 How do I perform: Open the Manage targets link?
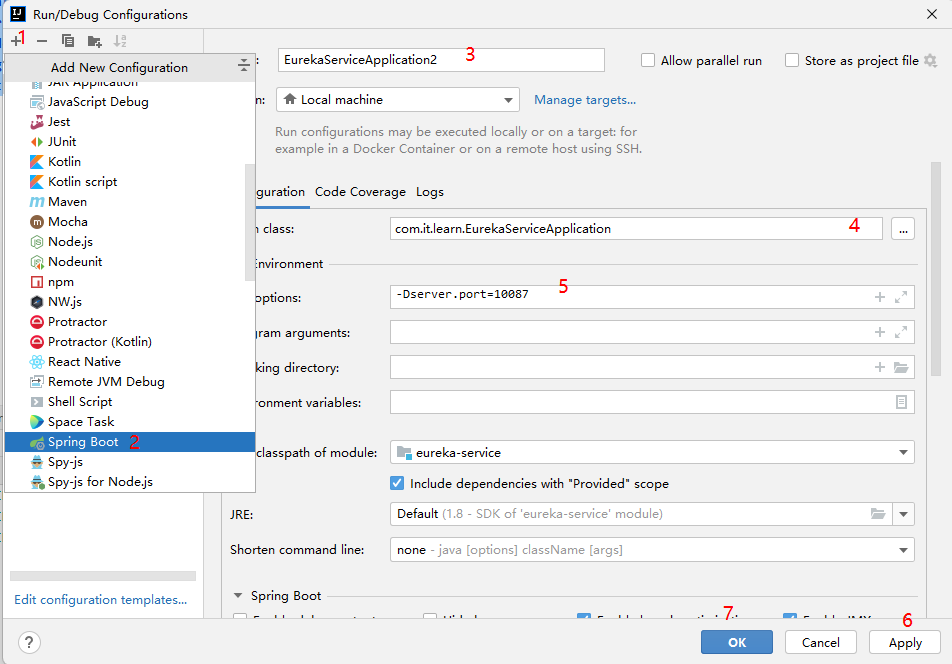pos(585,100)
